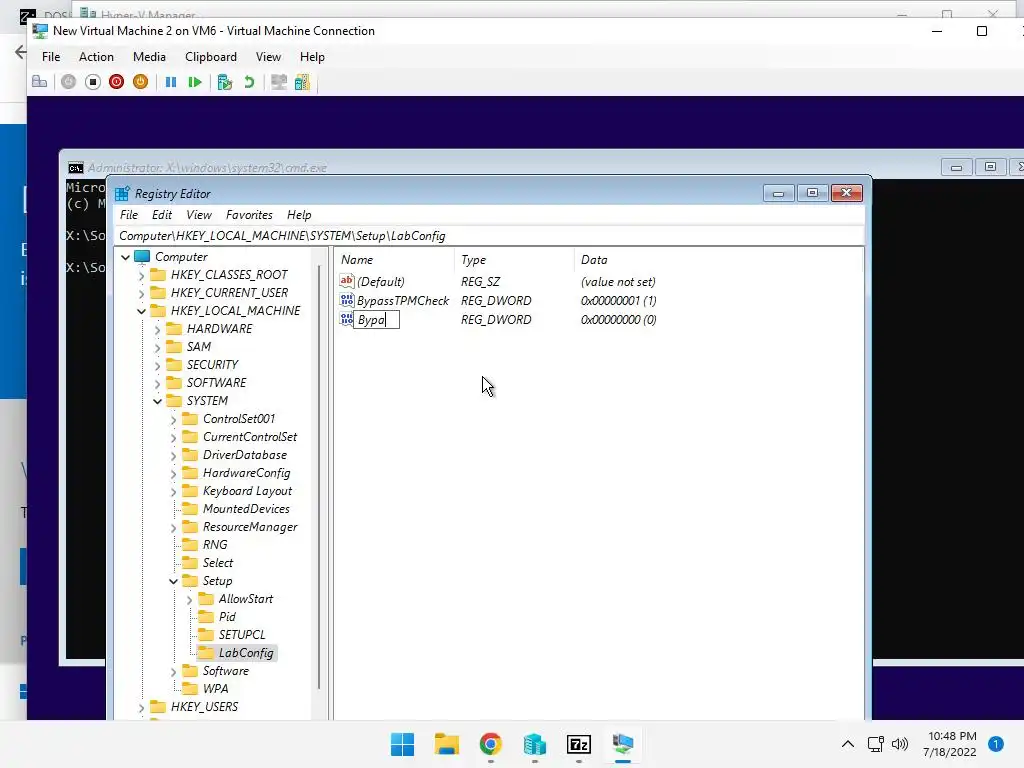Collapse the Computer tree node
This screenshot has width=1024, height=768.
(x=125, y=257)
